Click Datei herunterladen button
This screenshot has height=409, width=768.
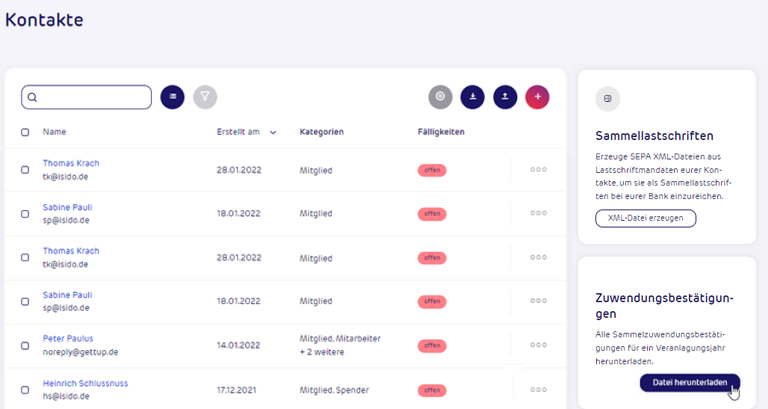(690, 383)
